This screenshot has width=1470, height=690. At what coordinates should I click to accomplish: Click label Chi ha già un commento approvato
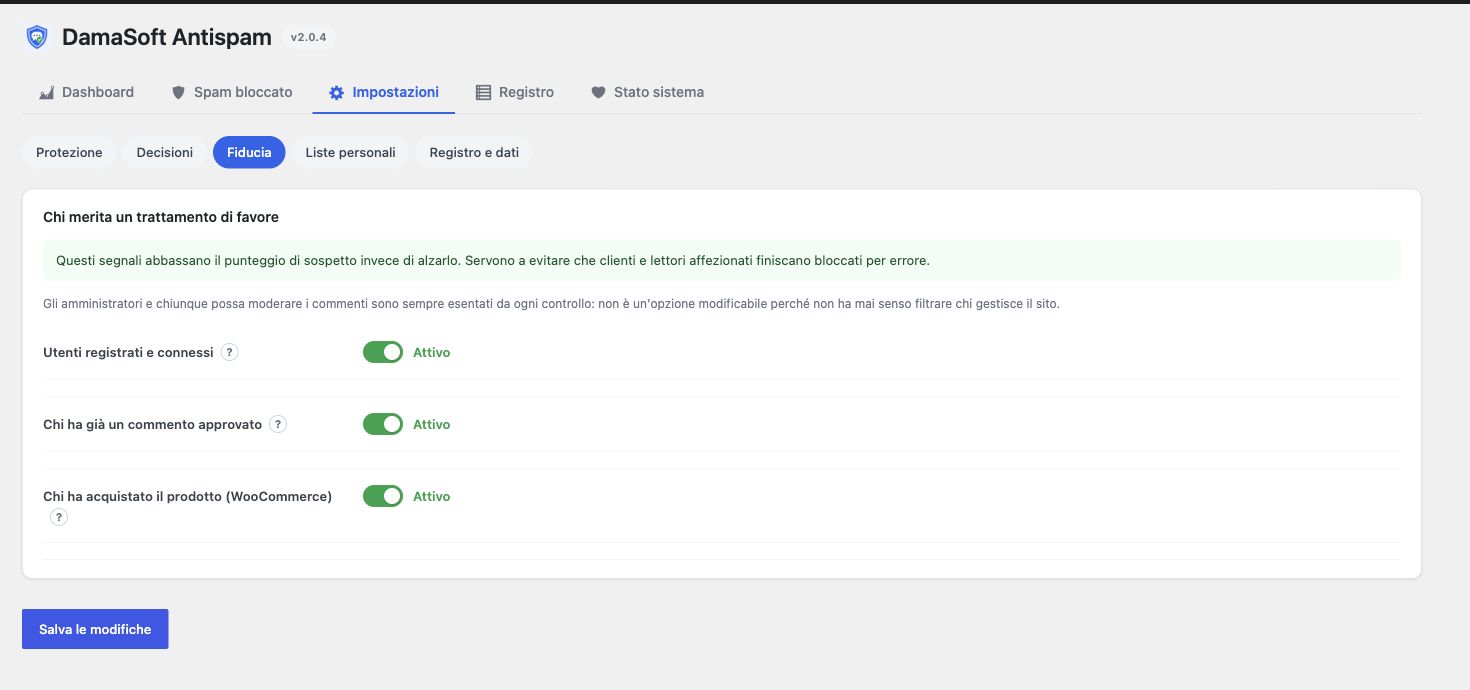(x=152, y=424)
